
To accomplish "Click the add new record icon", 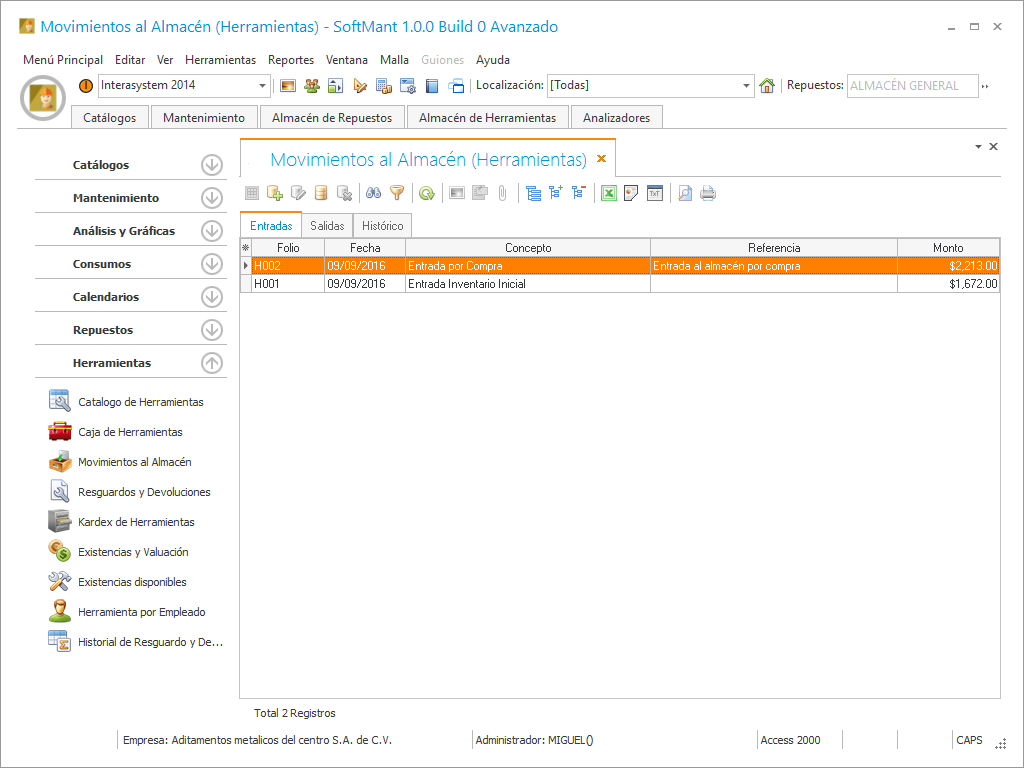I will tap(274, 193).
